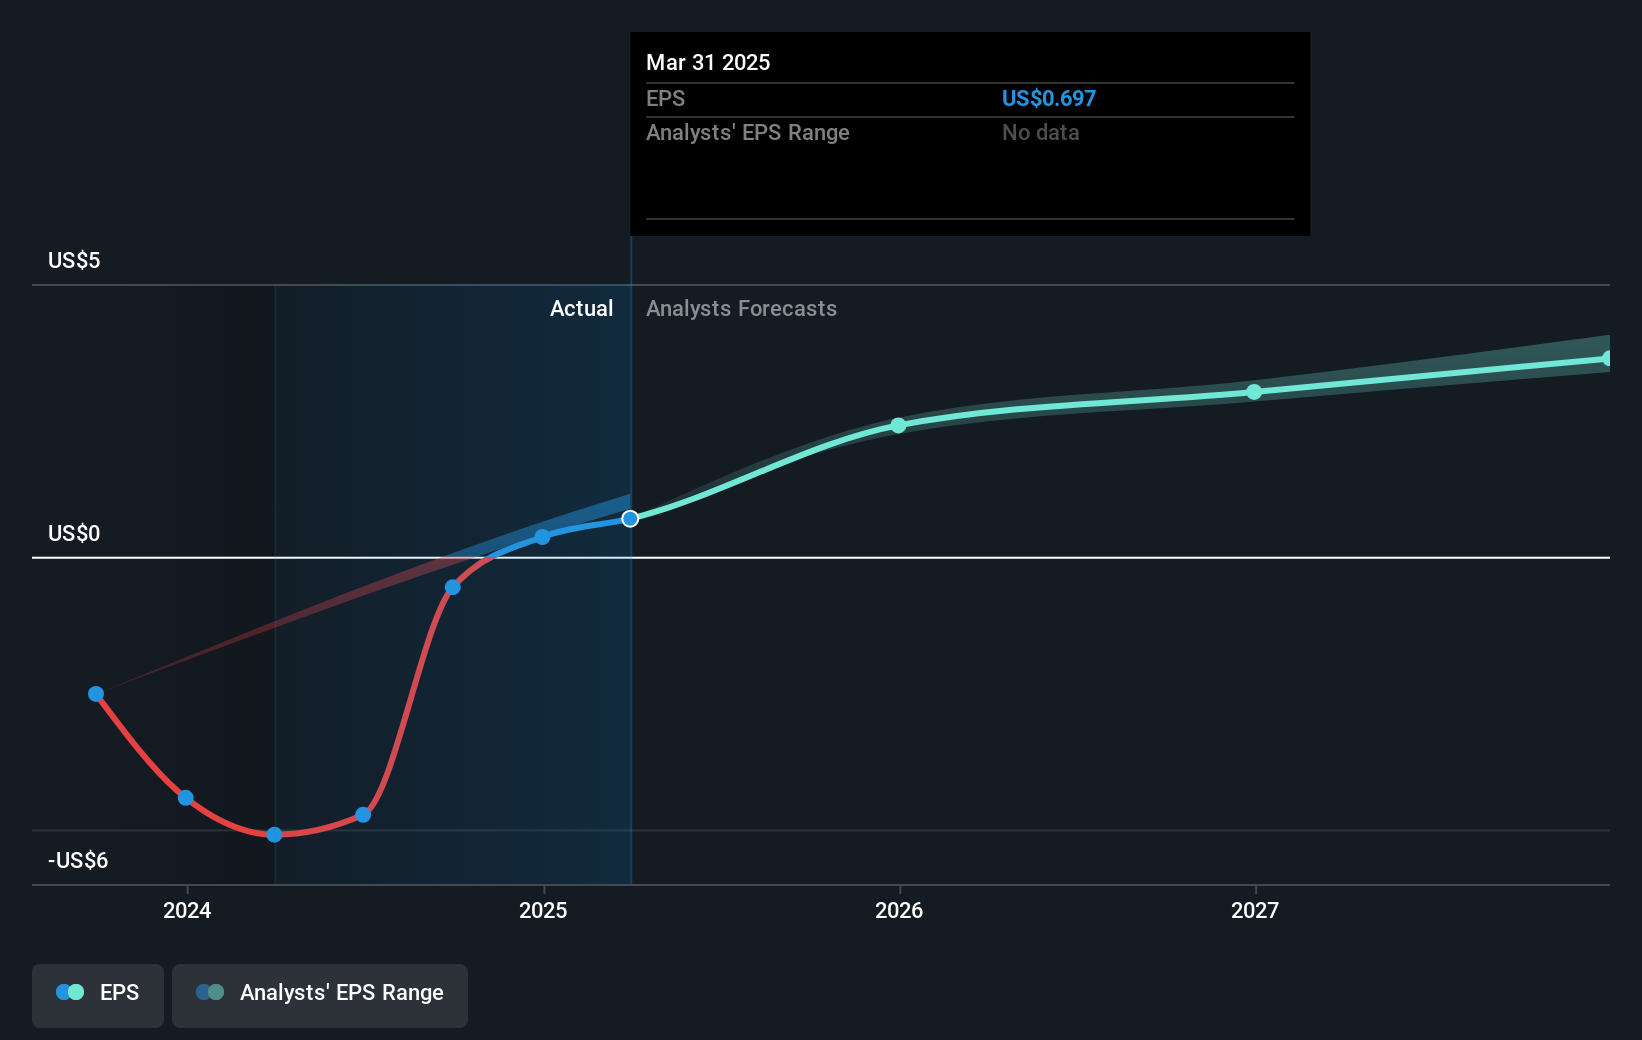
Task: Click the 'Actual' section label
Action: pos(581,308)
